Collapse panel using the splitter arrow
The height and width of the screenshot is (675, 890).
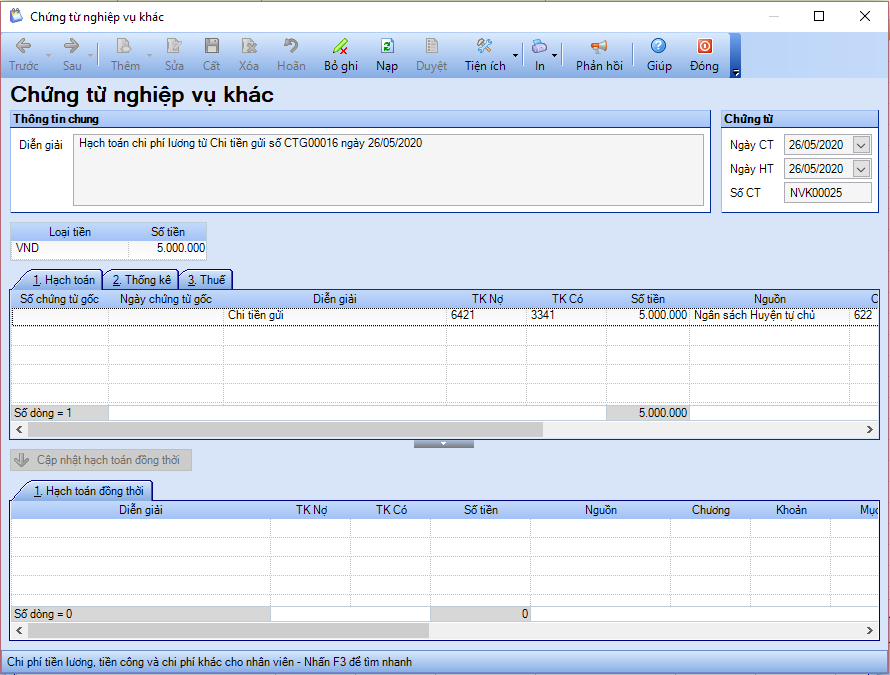point(443,443)
